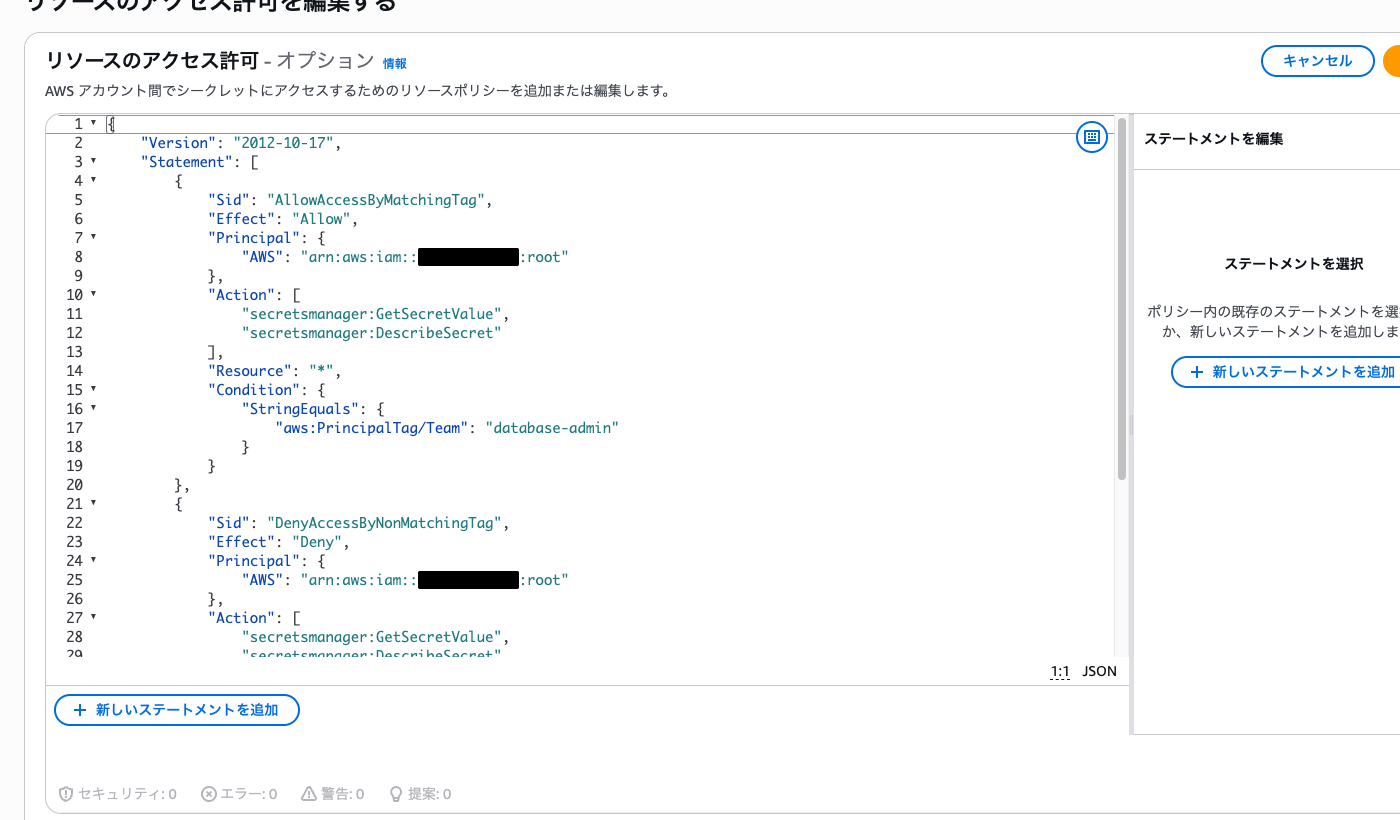Click the 提案: 0 status text

pyautogui.click(x=430, y=794)
